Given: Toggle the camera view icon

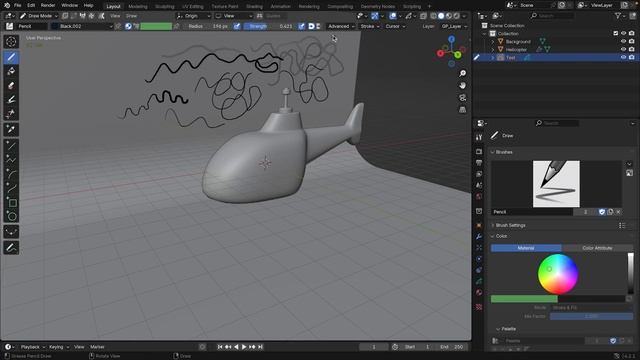Looking at the screenshot, I should pyautogui.click(x=462, y=98).
